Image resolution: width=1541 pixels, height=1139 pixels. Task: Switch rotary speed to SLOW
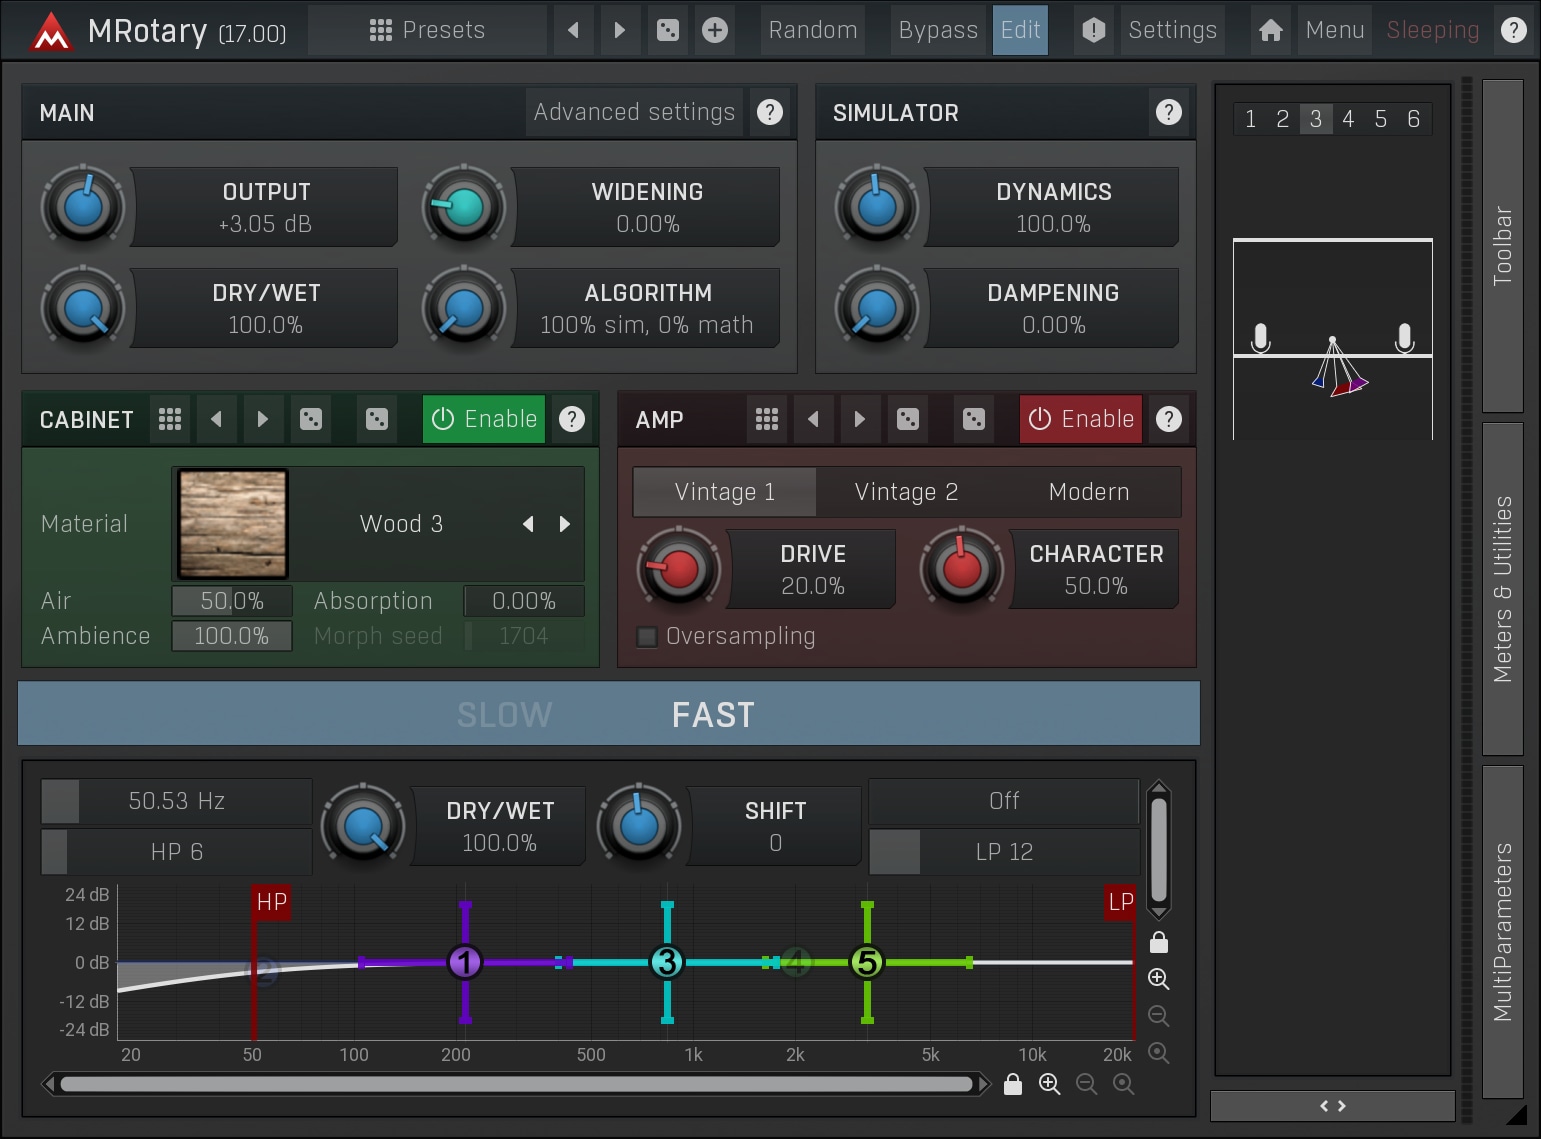(x=504, y=715)
